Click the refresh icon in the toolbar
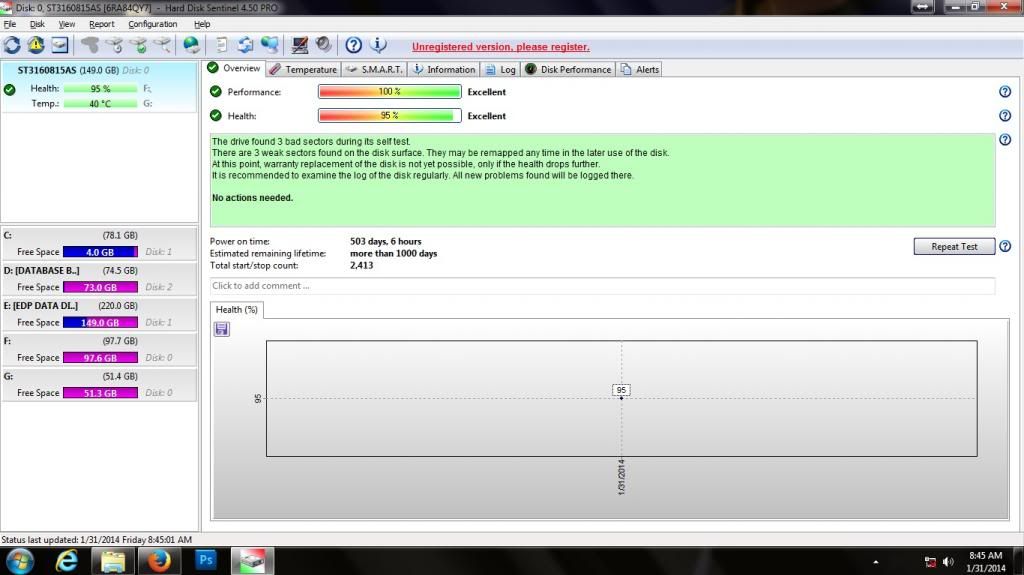Viewport: 1024px width, 575px height. (x=12, y=45)
